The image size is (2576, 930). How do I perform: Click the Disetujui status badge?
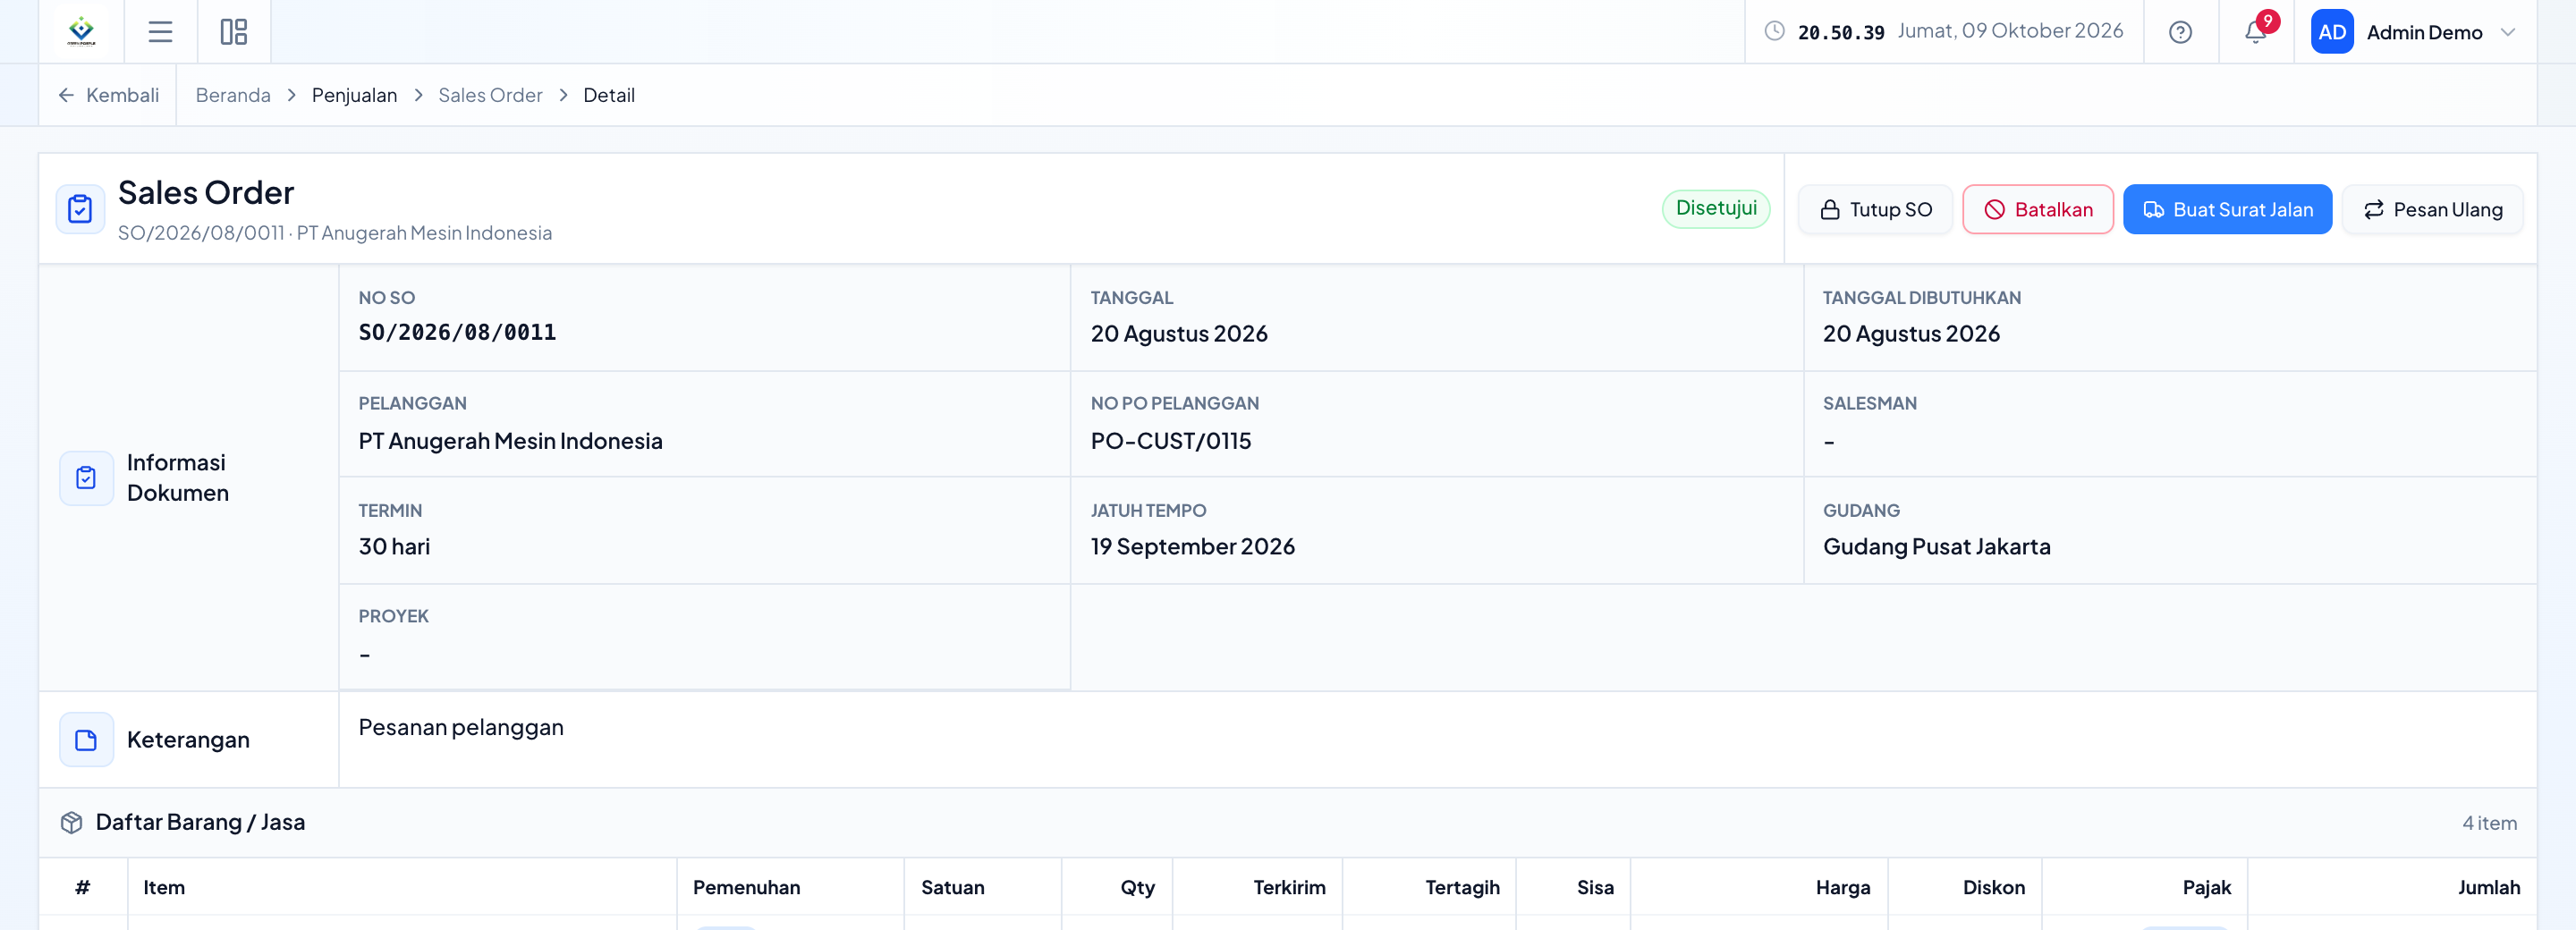tap(1716, 208)
